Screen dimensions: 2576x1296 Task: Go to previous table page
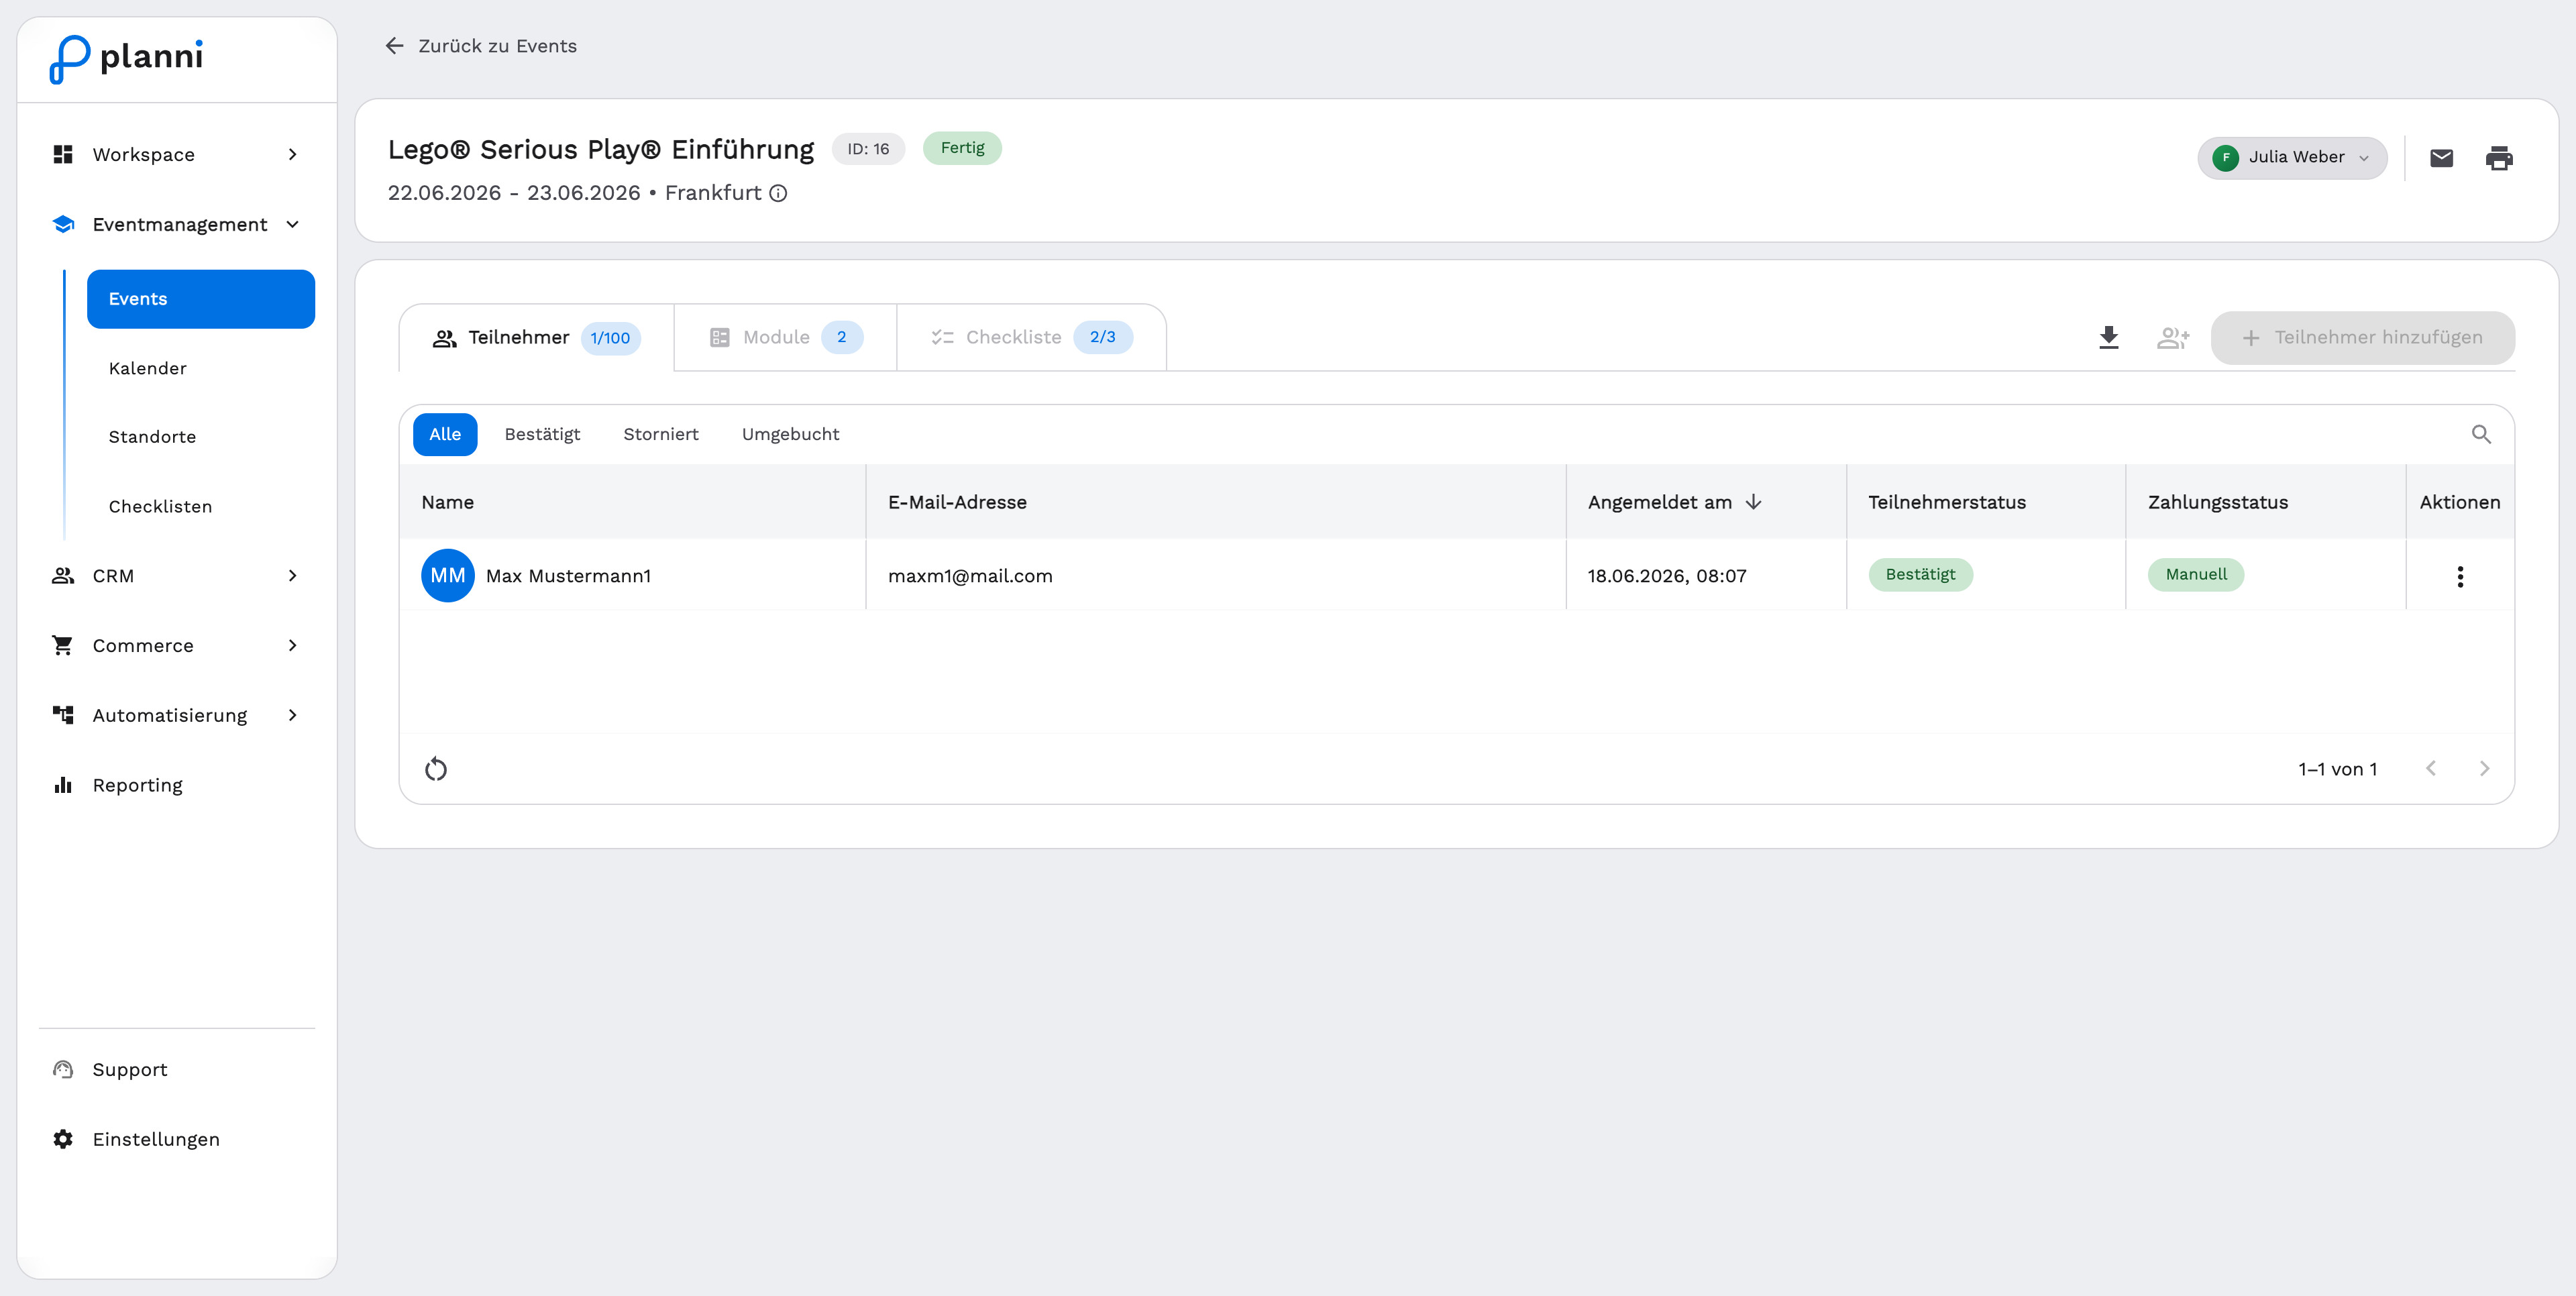pyautogui.click(x=2431, y=769)
